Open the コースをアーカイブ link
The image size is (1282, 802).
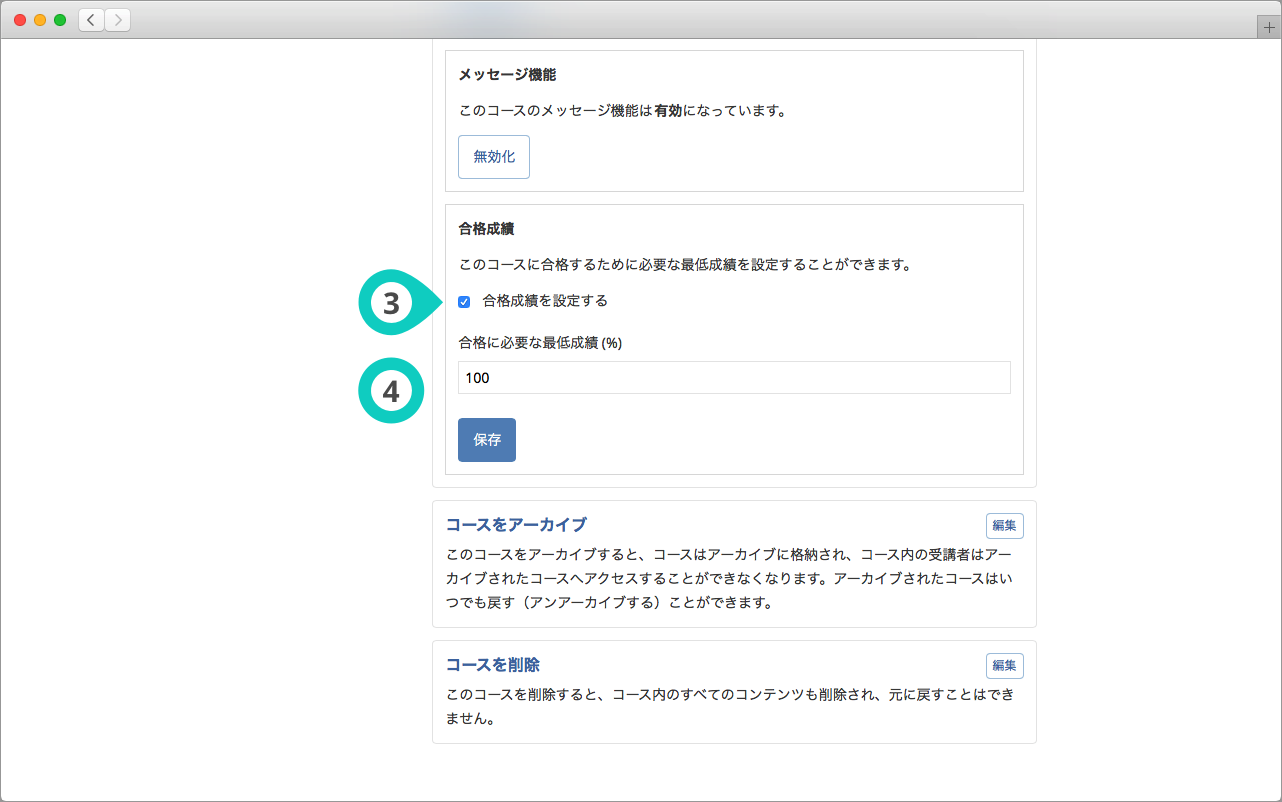tap(516, 525)
